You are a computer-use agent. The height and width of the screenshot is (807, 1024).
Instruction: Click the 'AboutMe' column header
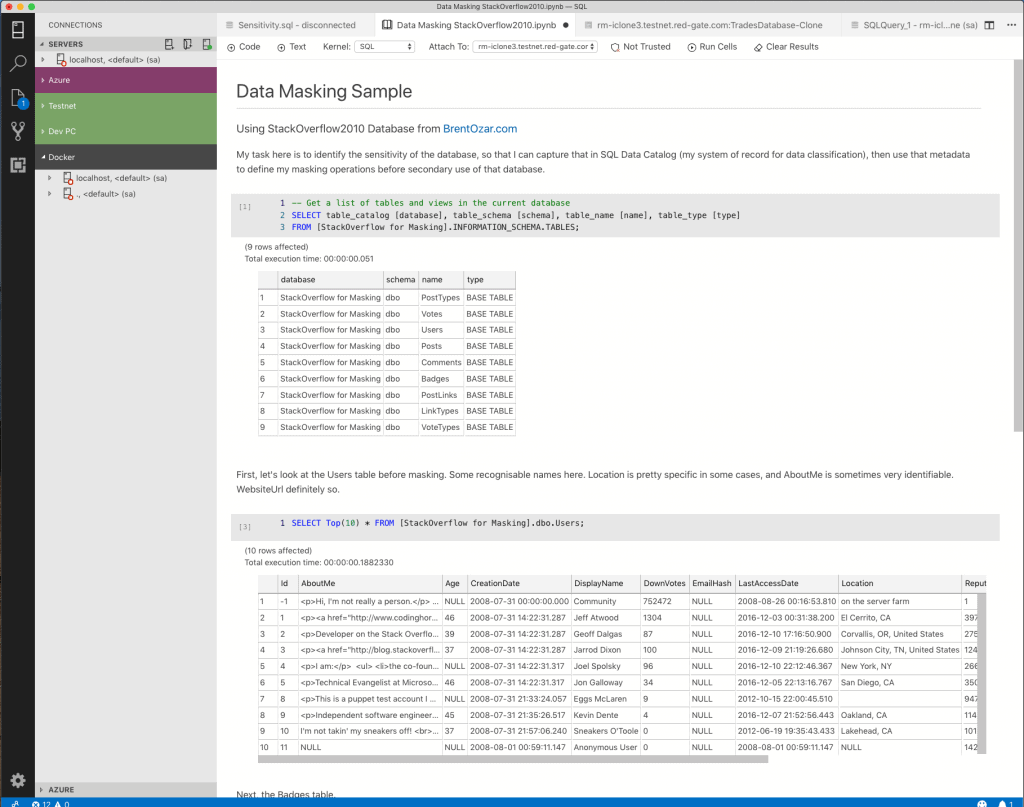(x=370, y=583)
